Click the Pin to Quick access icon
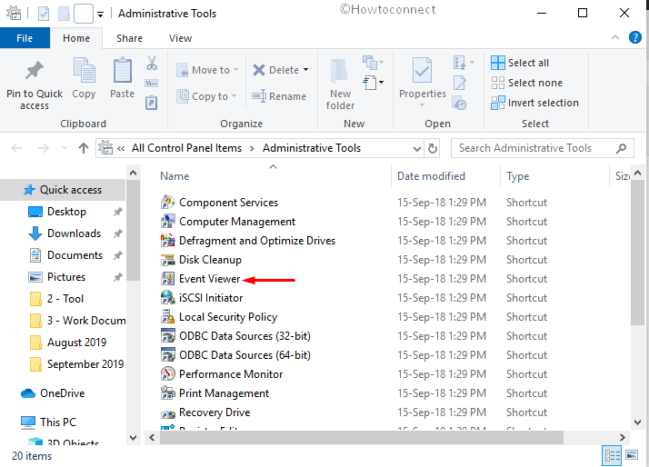 [x=34, y=70]
